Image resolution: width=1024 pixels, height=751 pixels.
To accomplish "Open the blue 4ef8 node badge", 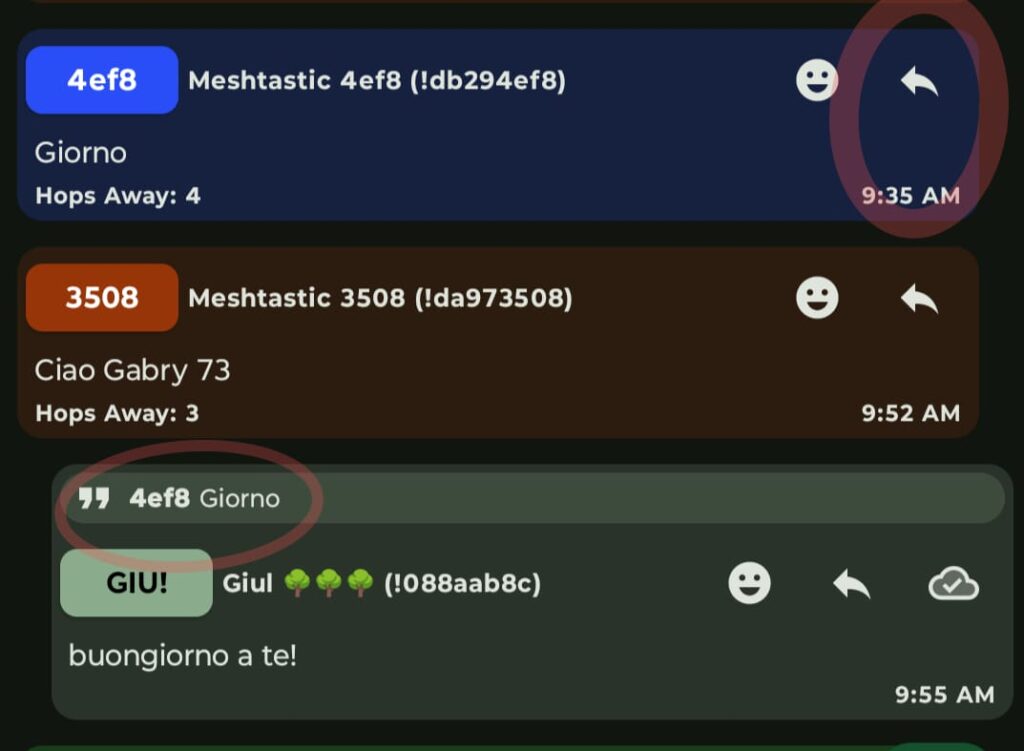I will click(102, 80).
